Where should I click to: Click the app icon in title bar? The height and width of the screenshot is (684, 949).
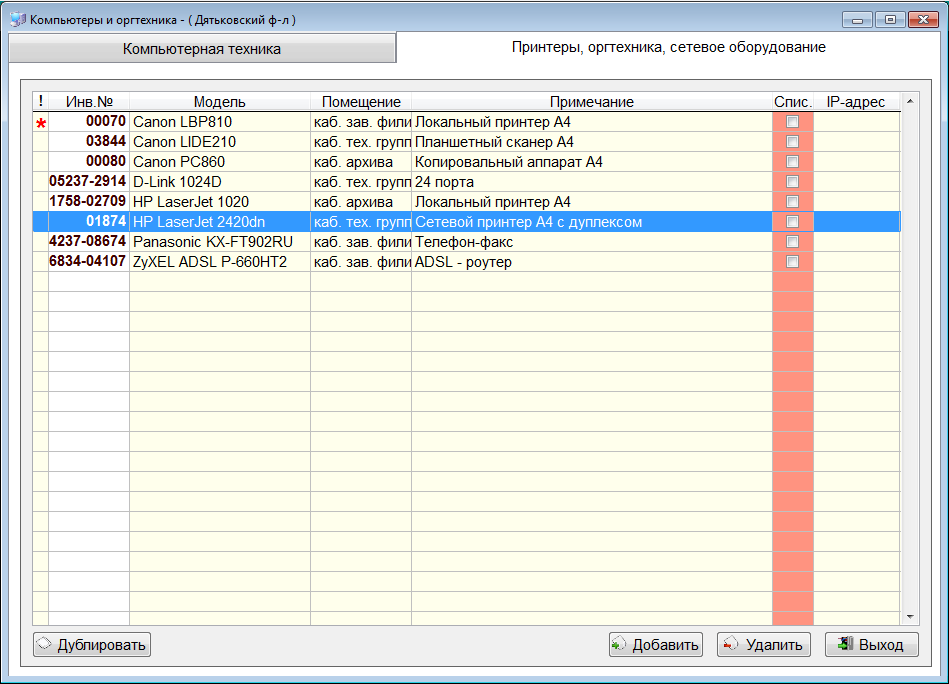tap(18, 19)
